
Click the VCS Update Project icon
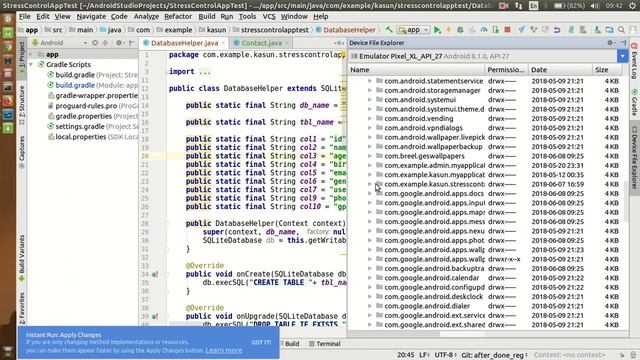coord(522,30)
